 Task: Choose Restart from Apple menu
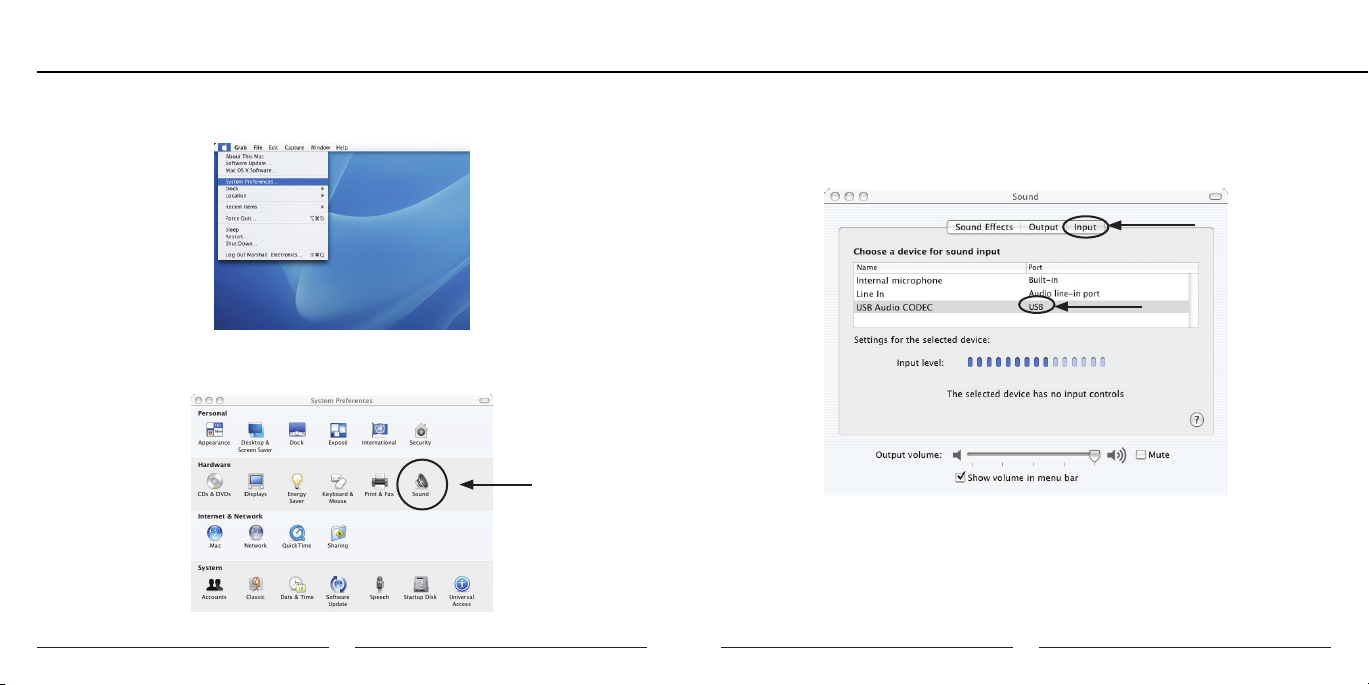(273, 236)
